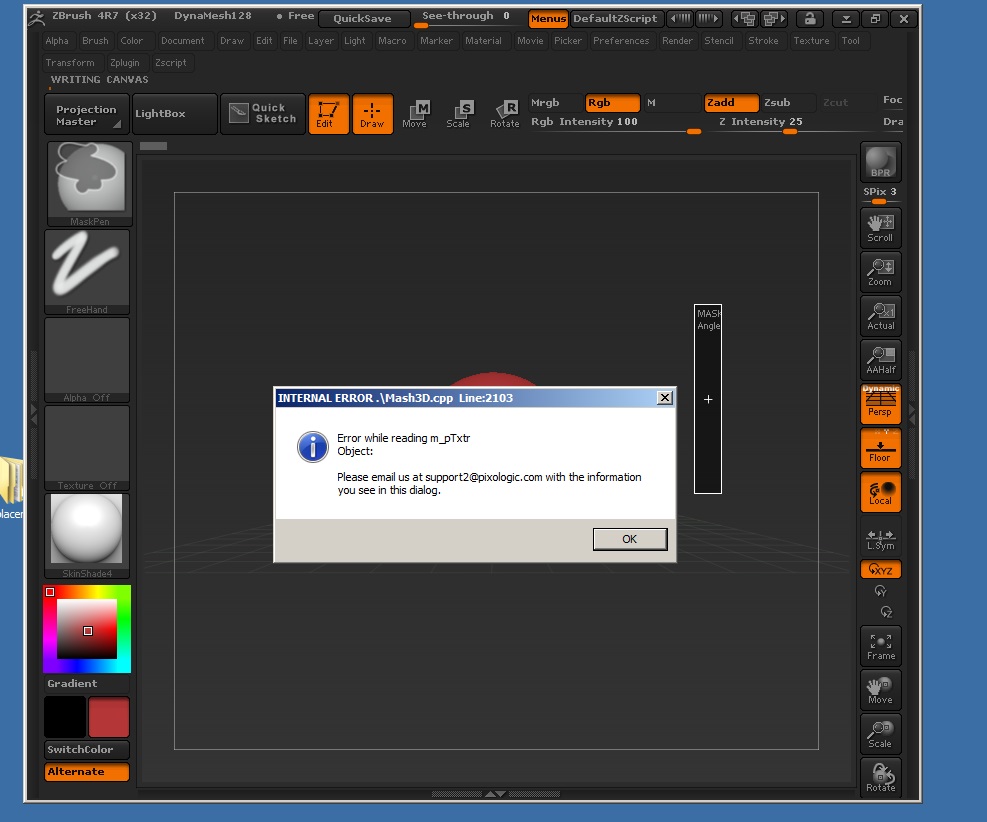Click Scale in the right shelf
The height and width of the screenshot is (822, 987).
point(880,735)
